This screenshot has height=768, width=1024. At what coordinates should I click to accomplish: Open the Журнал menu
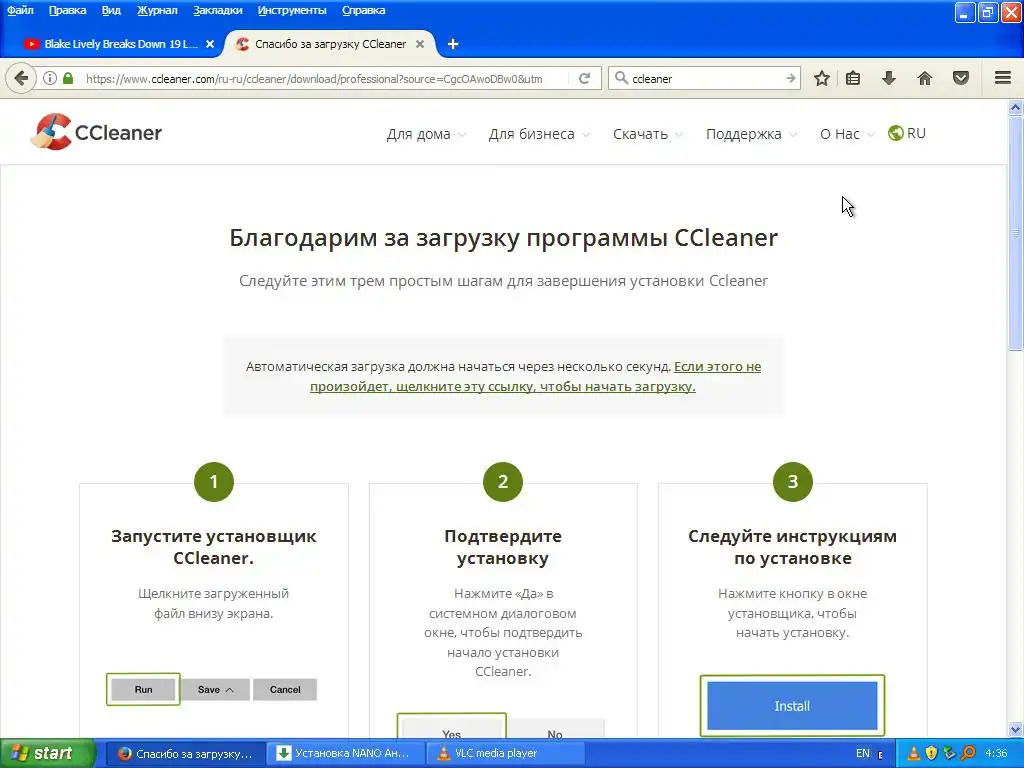click(x=157, y=10)
